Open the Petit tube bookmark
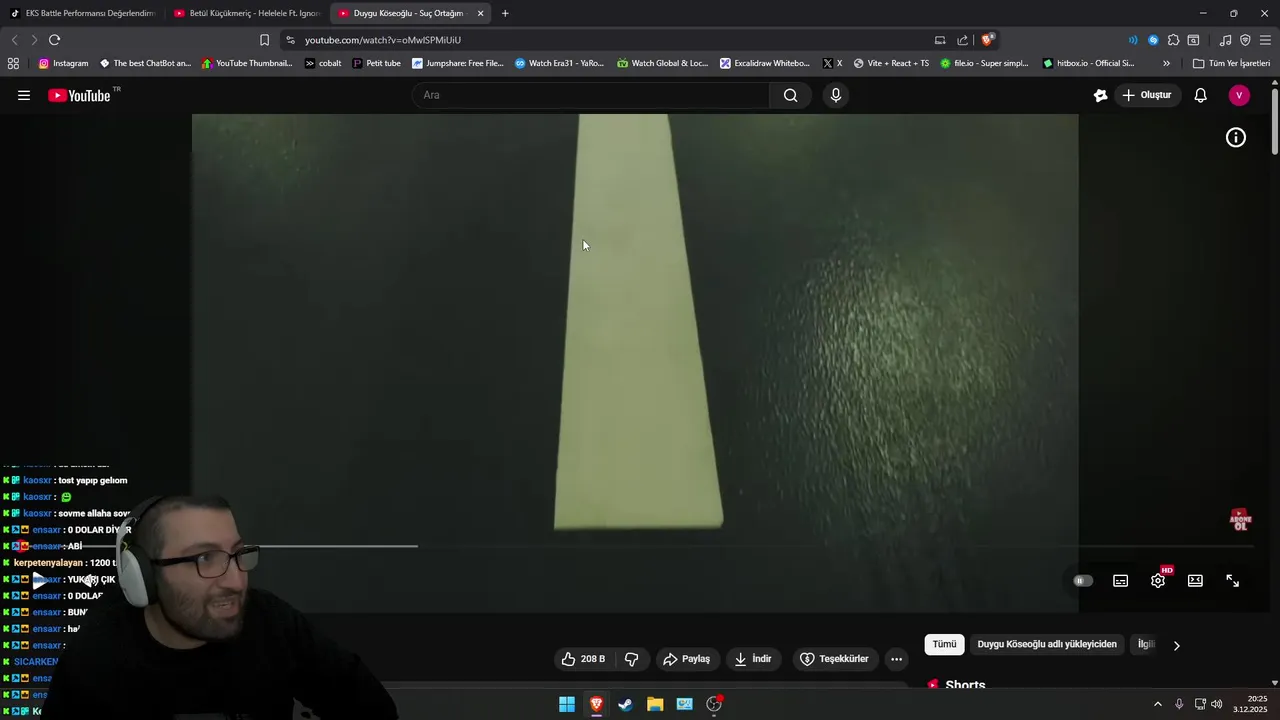 point(376,63)
